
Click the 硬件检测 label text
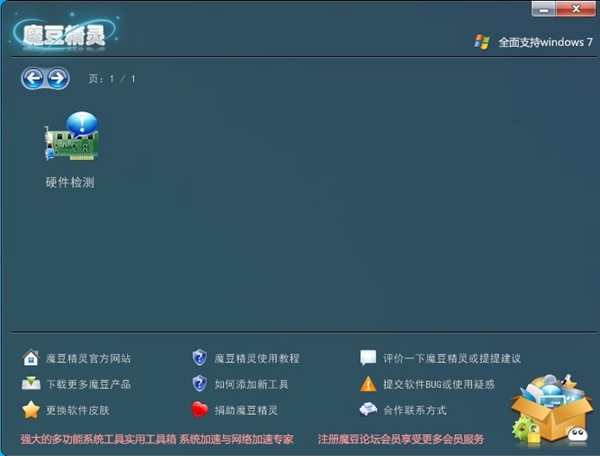pos(70,182)
